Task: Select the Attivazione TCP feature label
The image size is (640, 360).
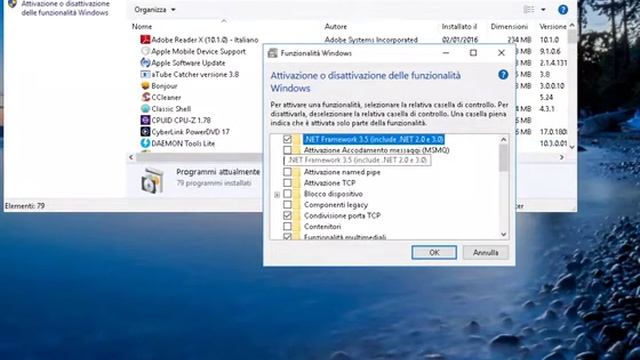Action: pos(329,183)
